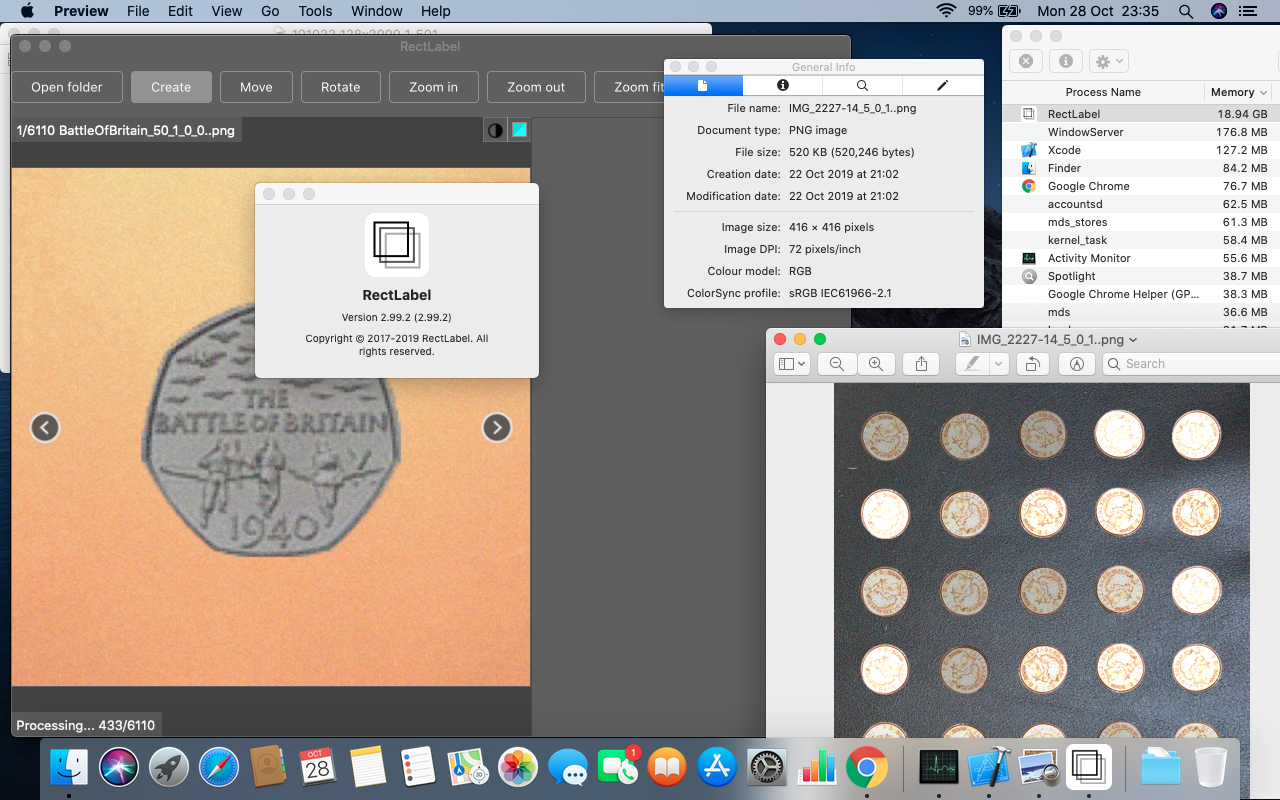Click the Rotate left icon in Preview toolbar

[1032, 363]
